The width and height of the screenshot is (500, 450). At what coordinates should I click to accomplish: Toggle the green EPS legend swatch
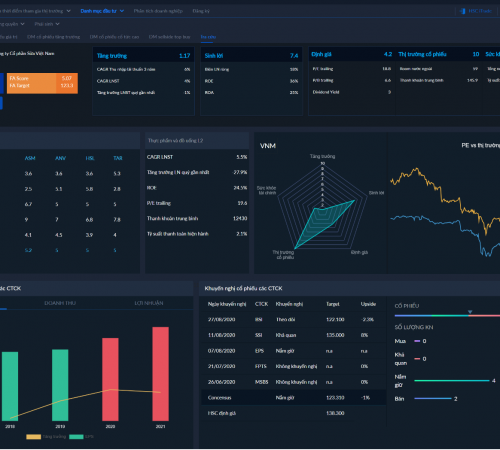click(76, 437)
